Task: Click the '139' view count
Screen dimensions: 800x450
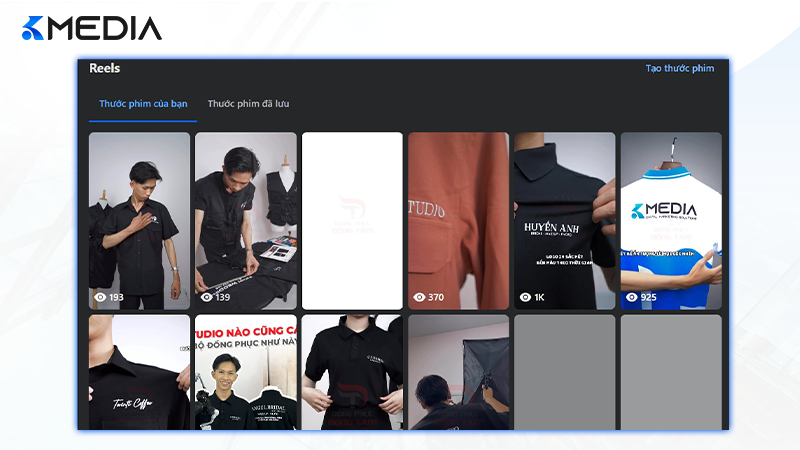Action: (223, 297)
